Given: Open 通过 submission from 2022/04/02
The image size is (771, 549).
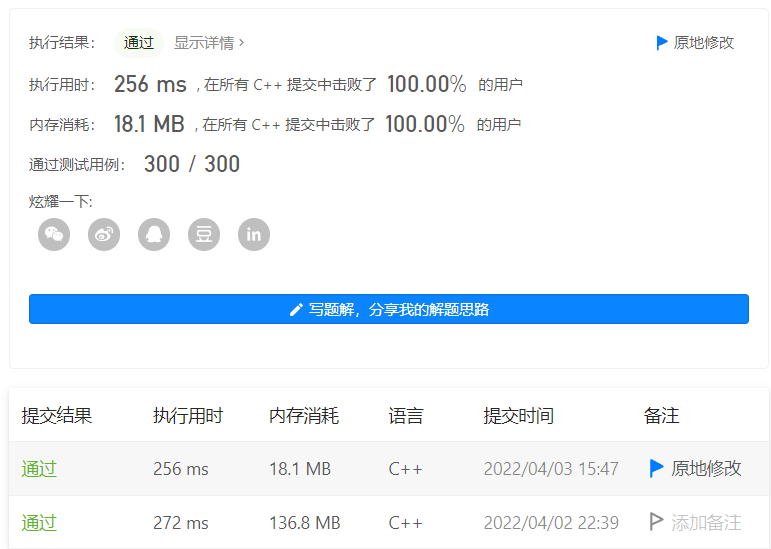Looking at the screenshot, I should pos(39,522).
